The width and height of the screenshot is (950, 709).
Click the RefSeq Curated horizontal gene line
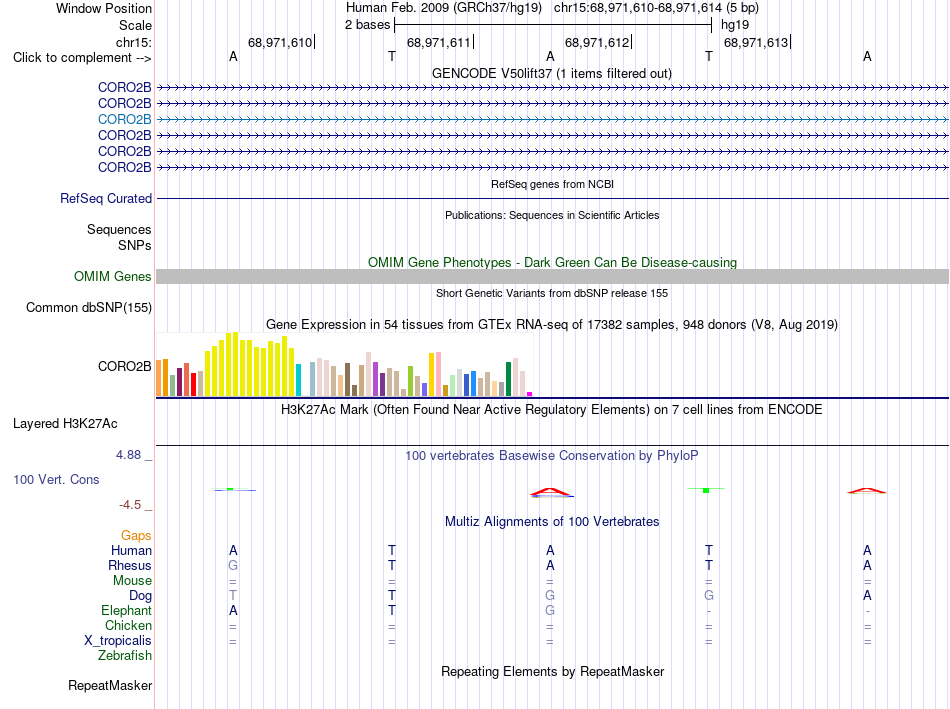point(552,198)
